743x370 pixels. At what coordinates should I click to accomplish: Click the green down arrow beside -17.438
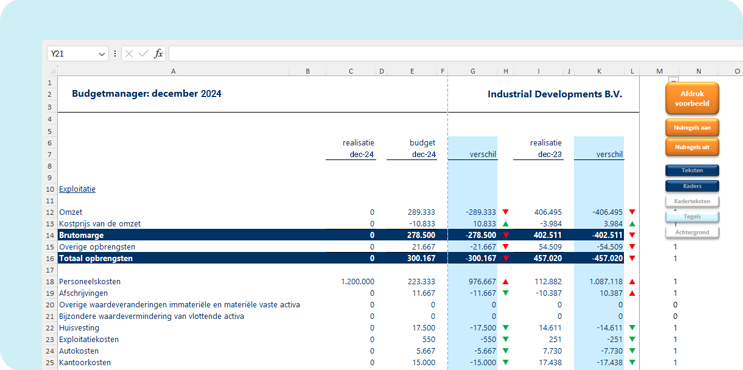632,362
